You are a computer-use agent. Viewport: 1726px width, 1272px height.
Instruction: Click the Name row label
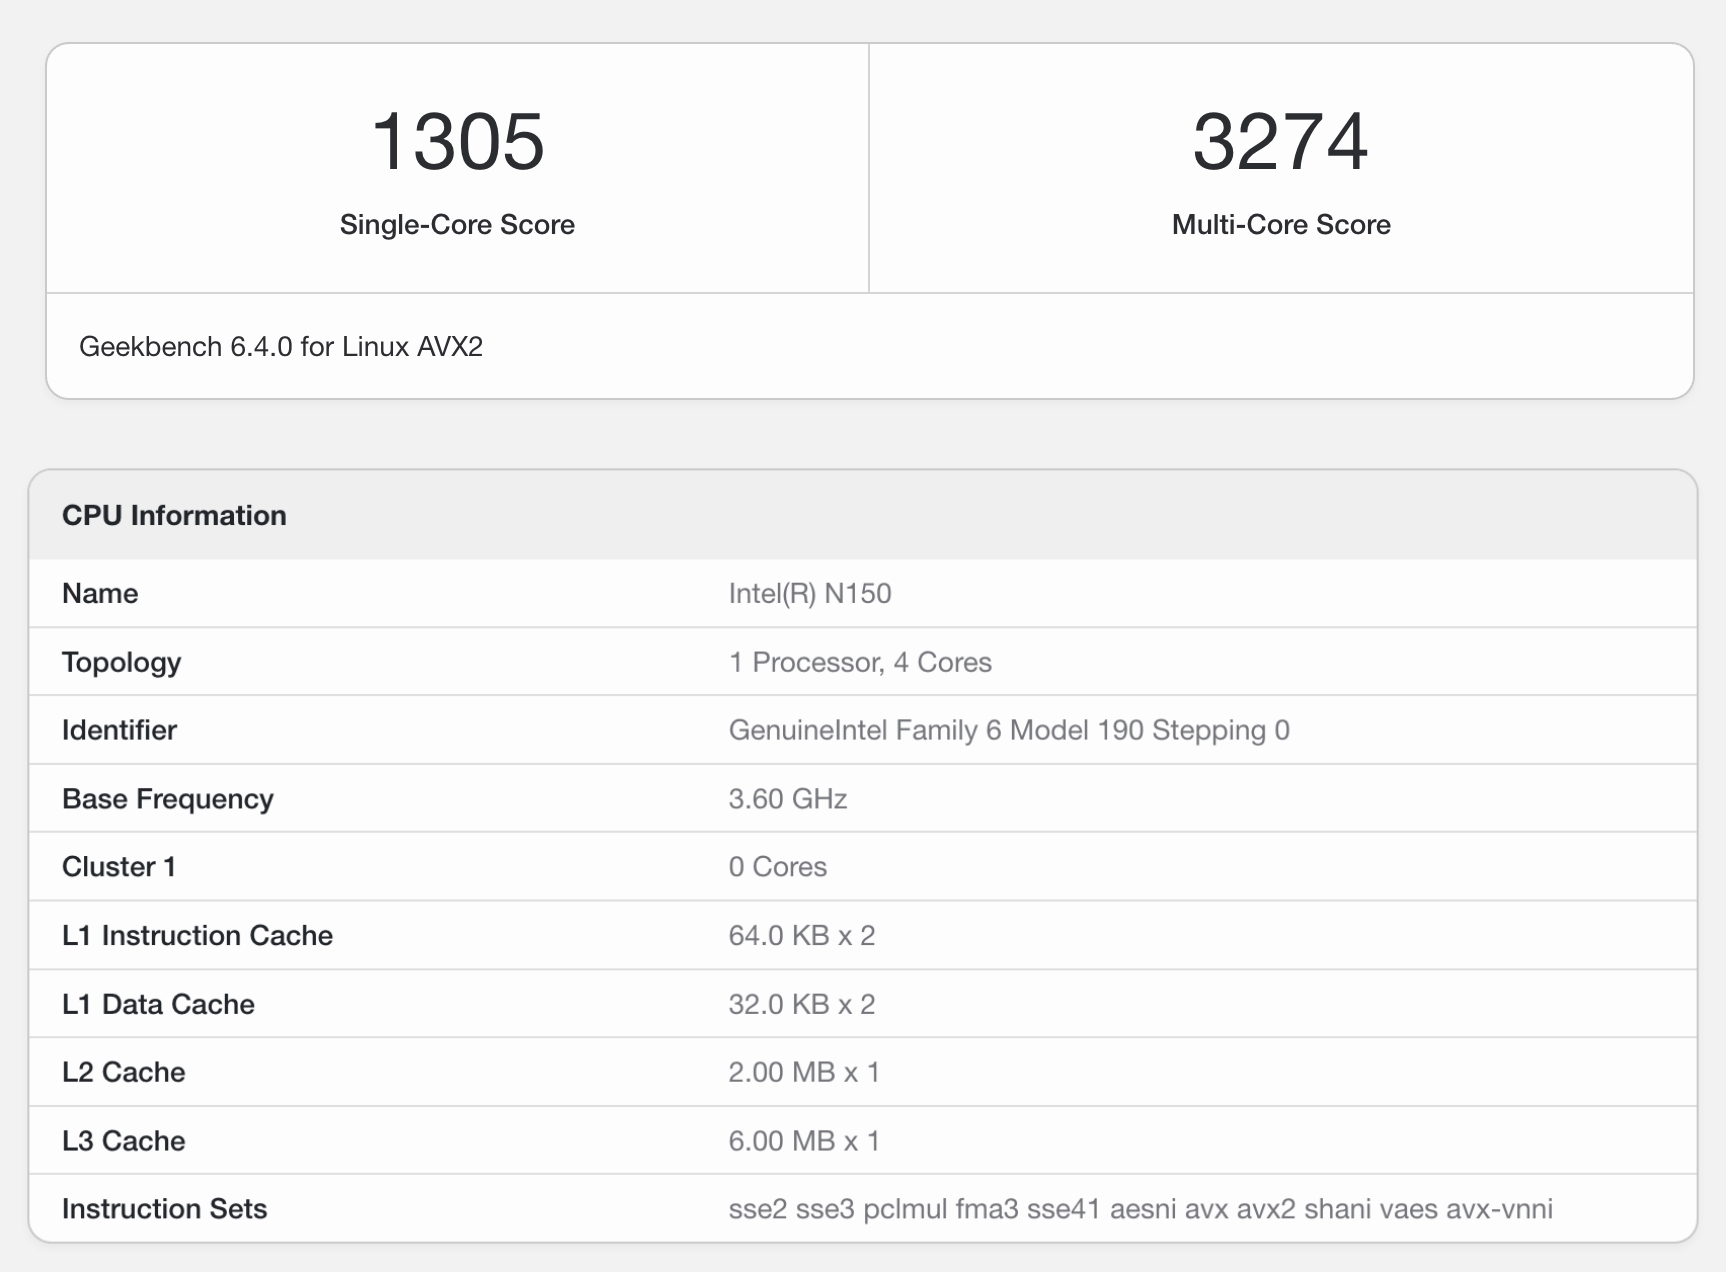pyautogui.click(x=100, y=593)
